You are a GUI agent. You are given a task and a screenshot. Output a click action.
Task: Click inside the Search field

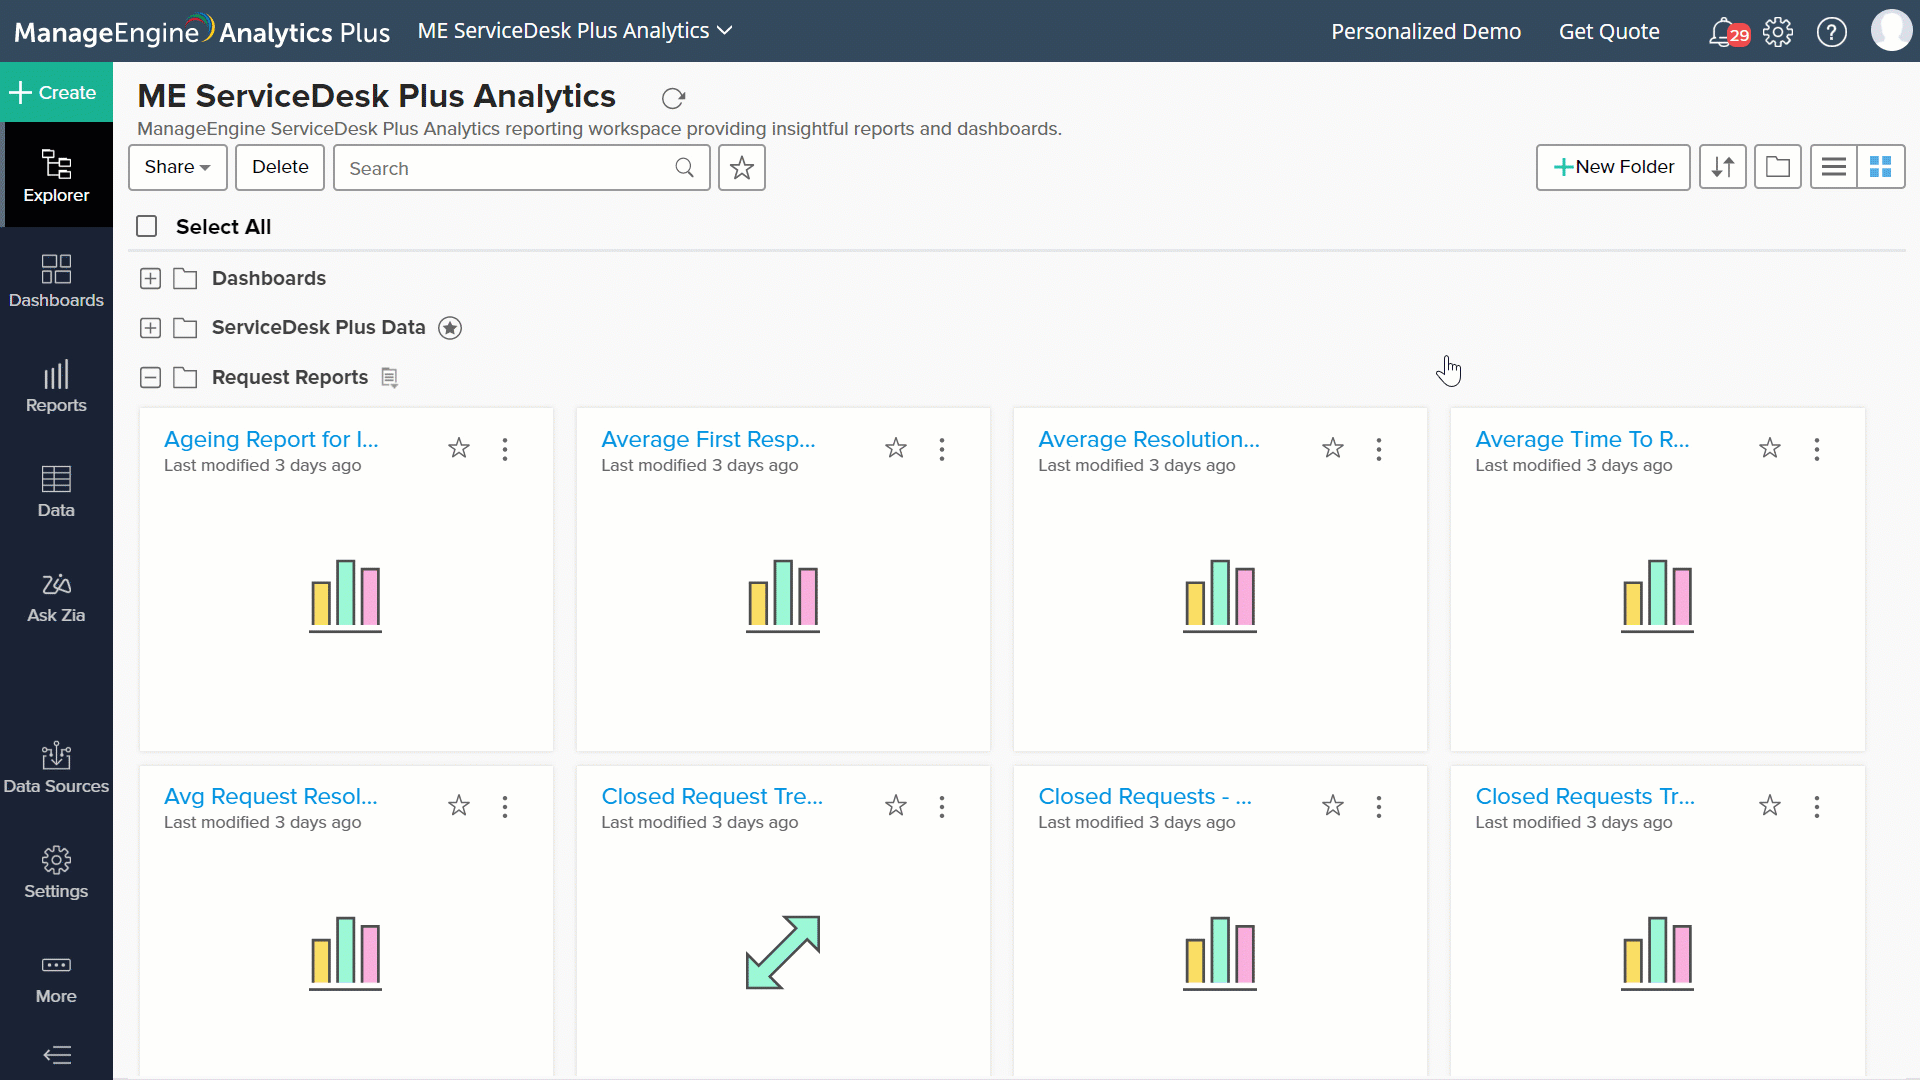tap(505, 168)
